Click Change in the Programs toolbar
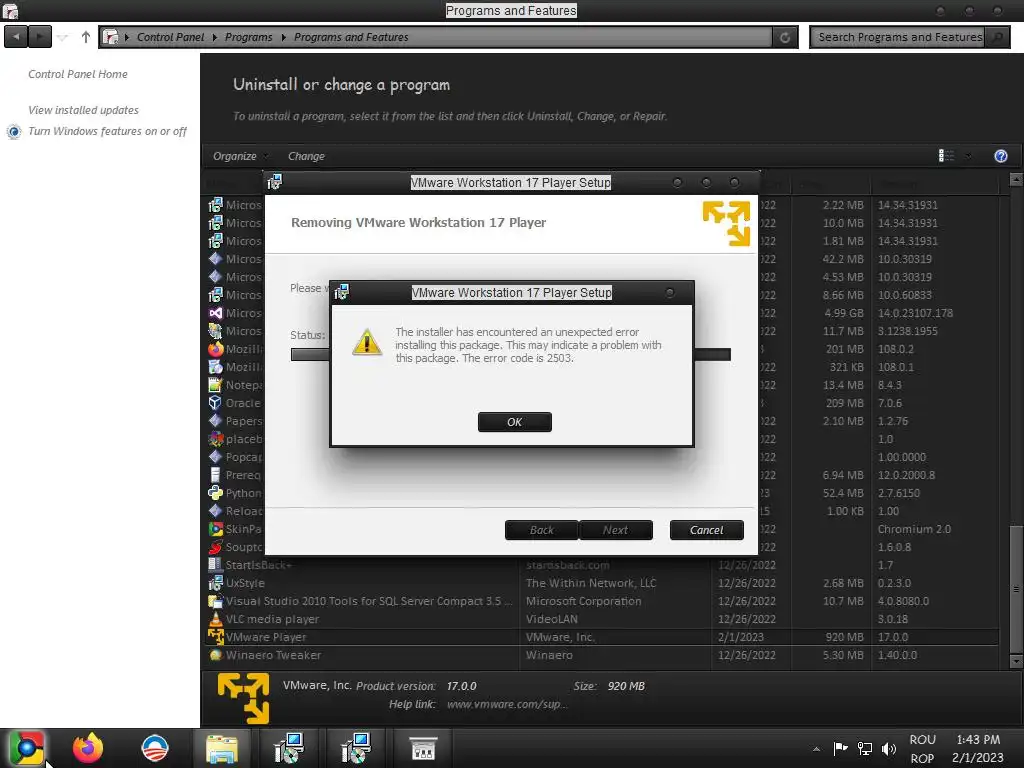The width and height of the screenshot is (1024, 768). [x=306, y=156]
